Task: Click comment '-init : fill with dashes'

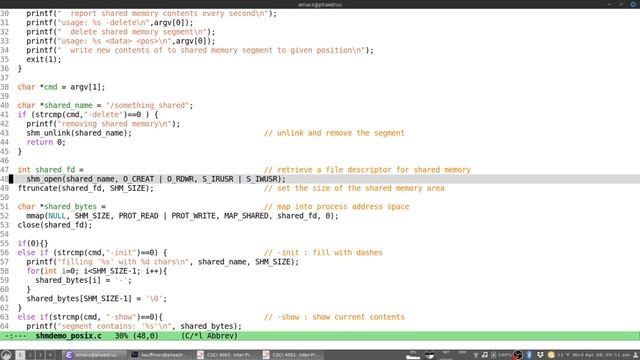Action: 323,253
